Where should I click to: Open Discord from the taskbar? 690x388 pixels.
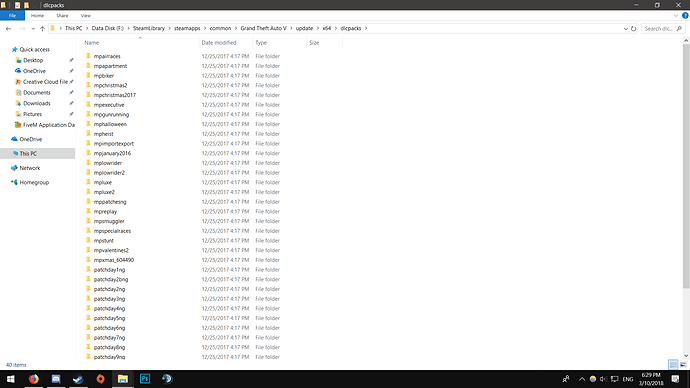point(56,379)
